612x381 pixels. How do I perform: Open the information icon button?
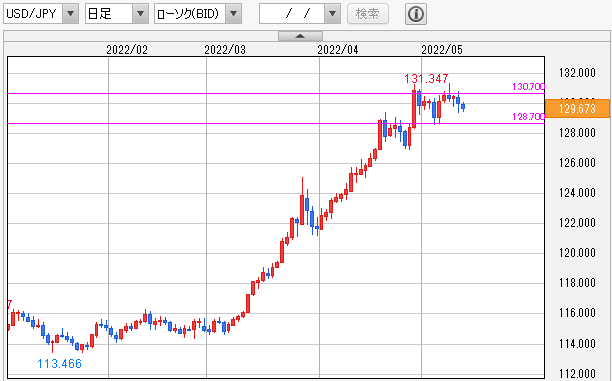pos(416,14)
